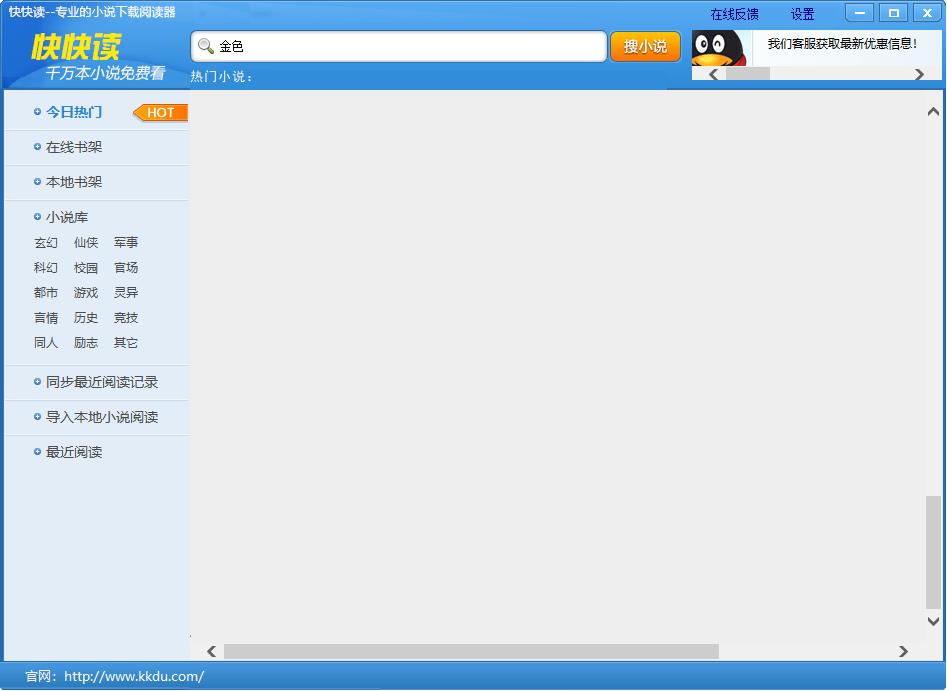Select the 玄幻 genre
Screen dimensions: 947x691
click(x=46, y=243)
